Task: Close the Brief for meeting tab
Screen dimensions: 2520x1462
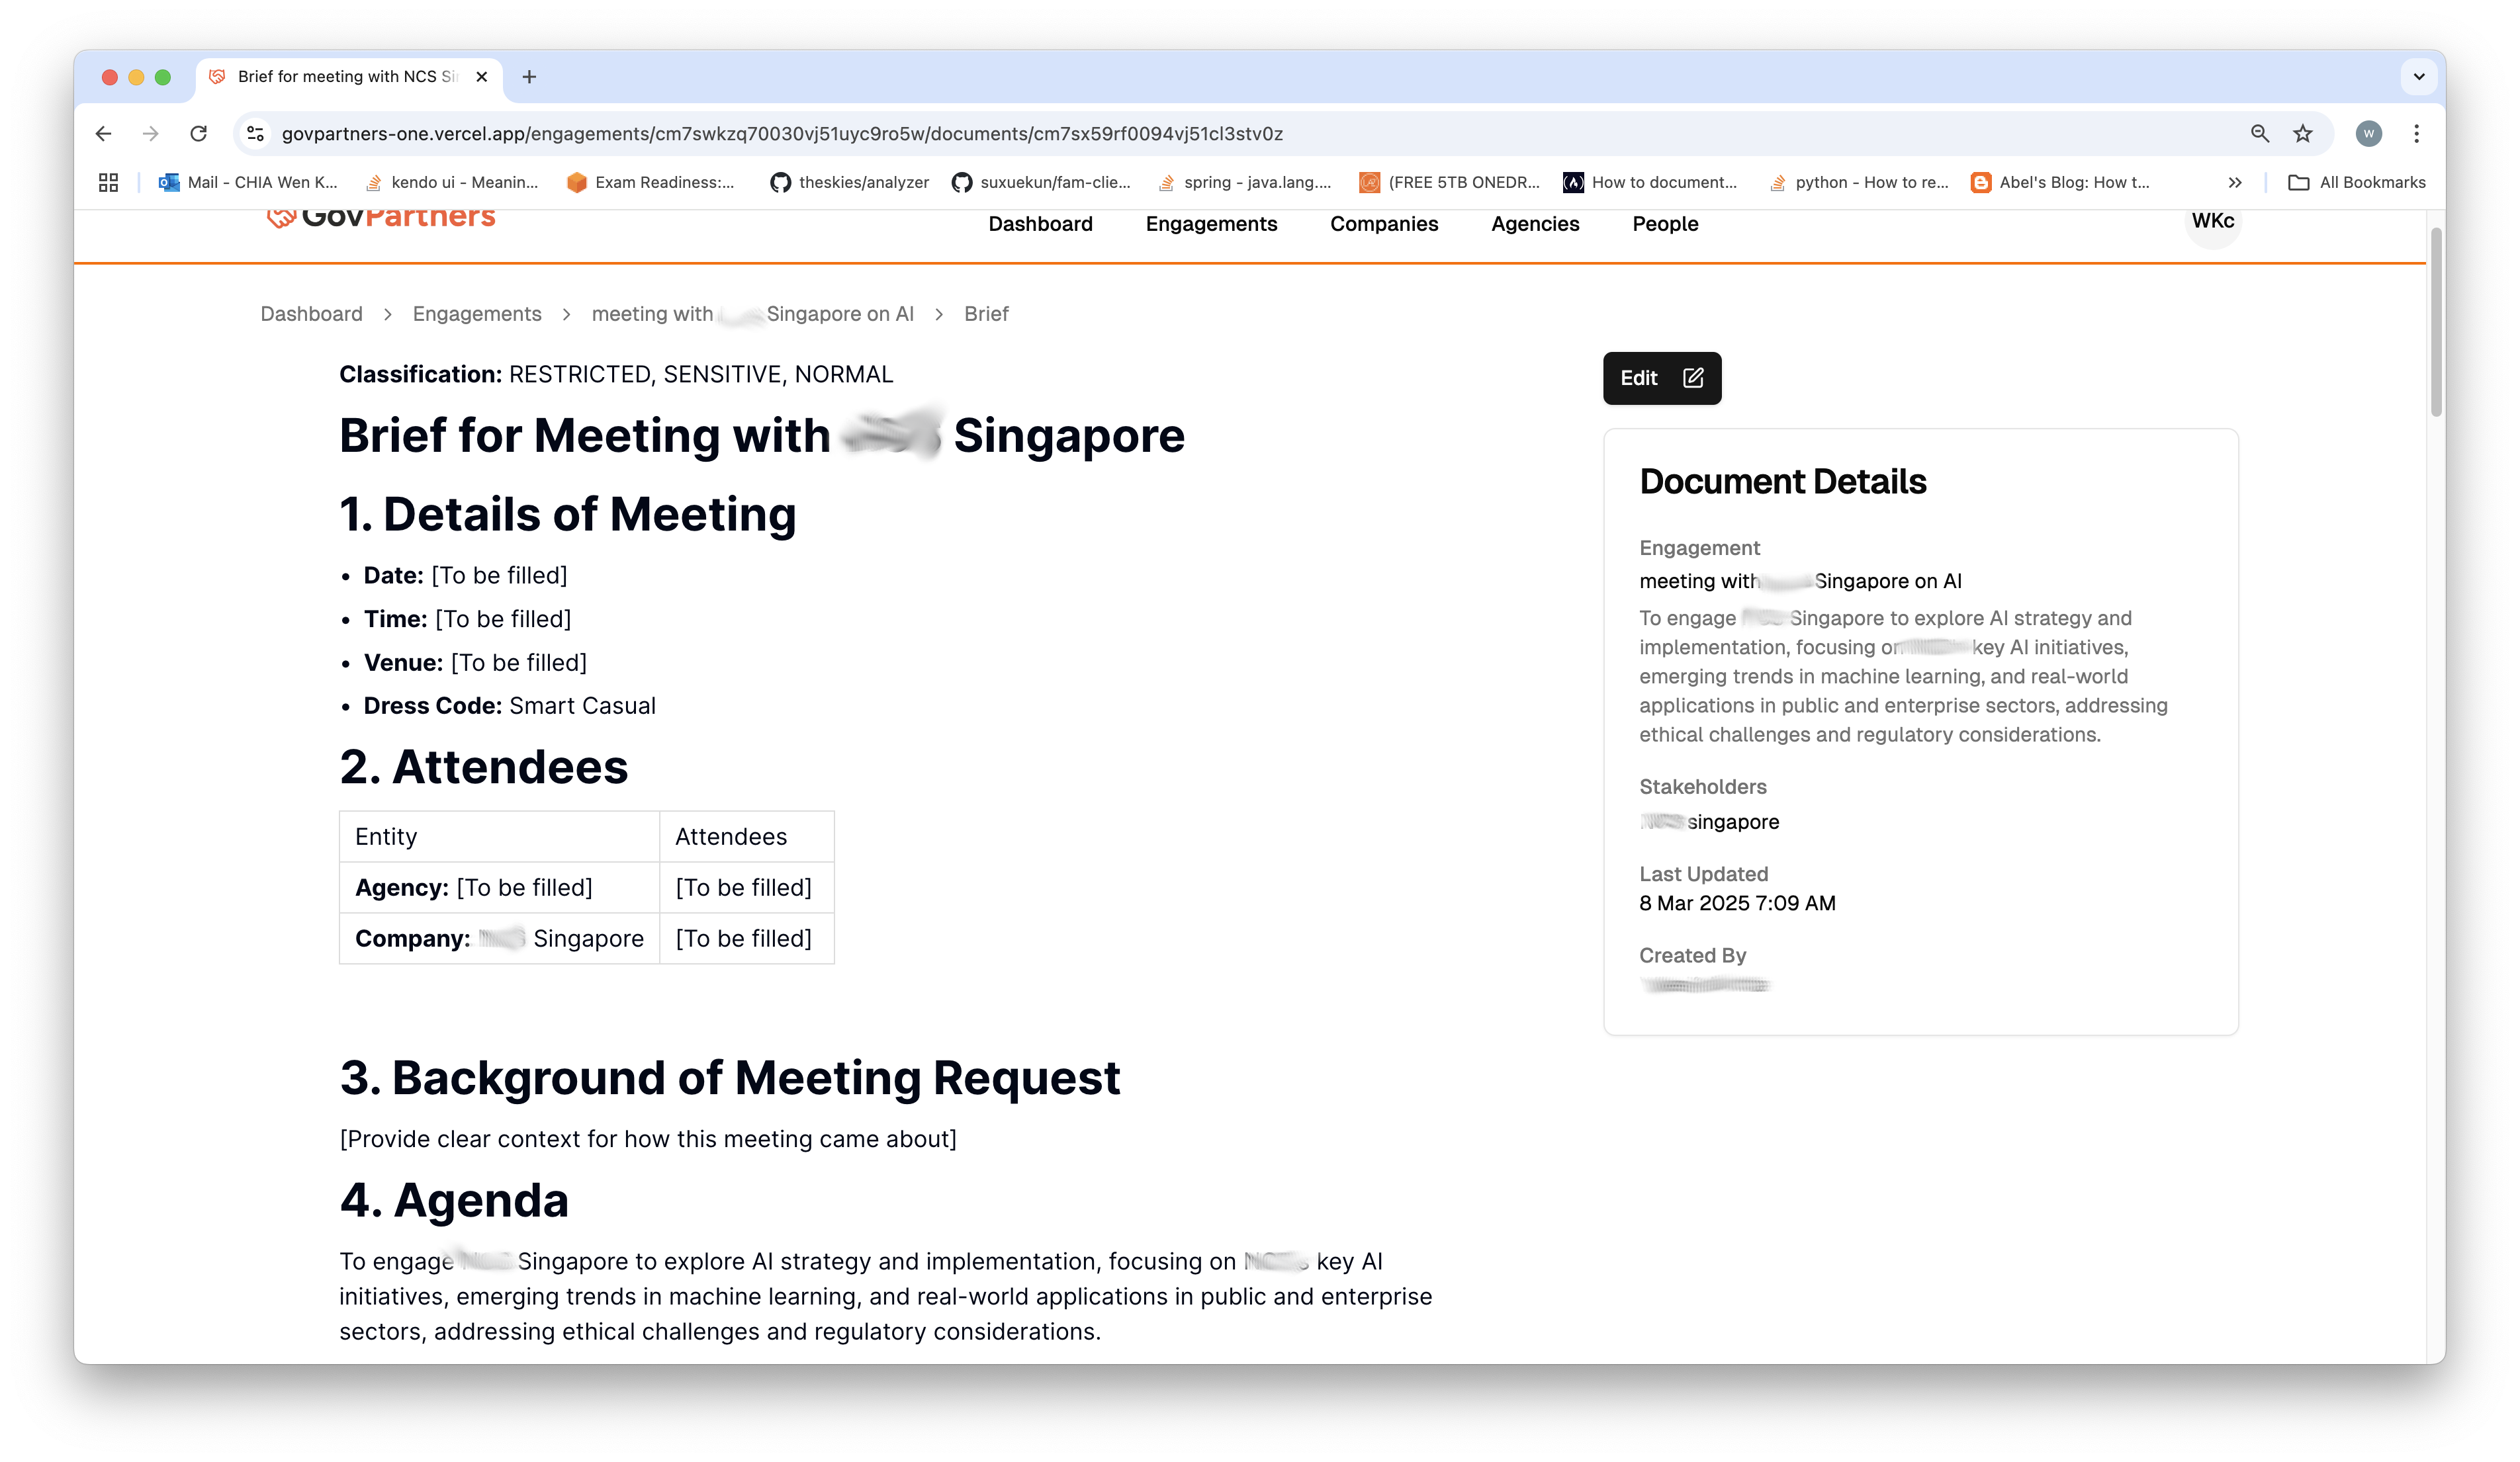Action: click(482, 77)
